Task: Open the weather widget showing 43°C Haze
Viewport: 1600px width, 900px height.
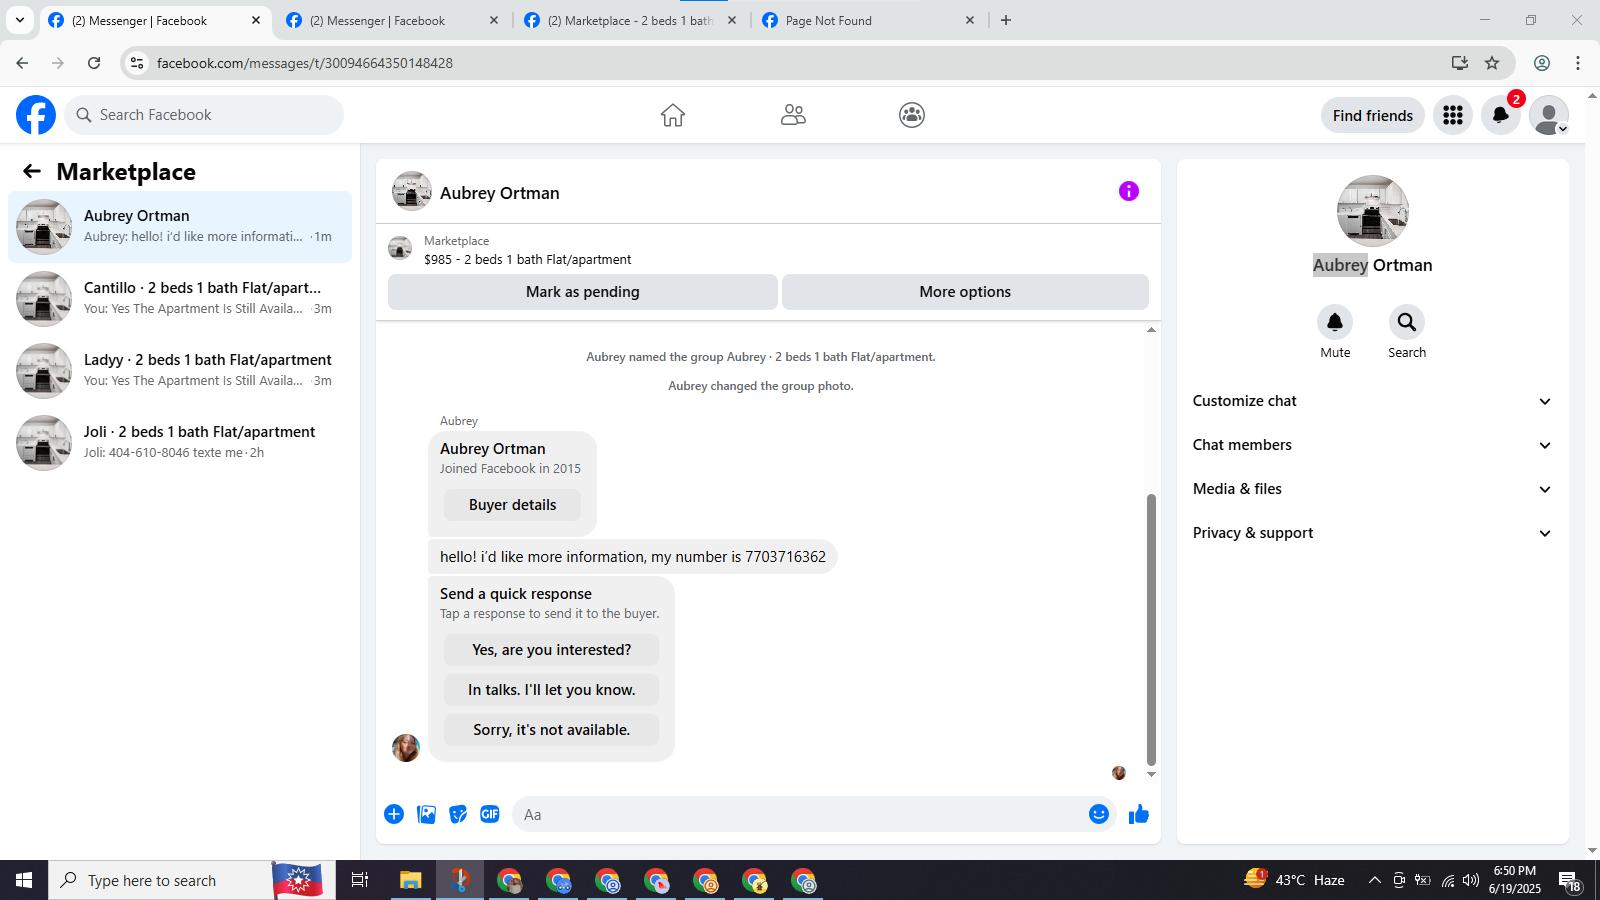Action: click(1294, 880)
